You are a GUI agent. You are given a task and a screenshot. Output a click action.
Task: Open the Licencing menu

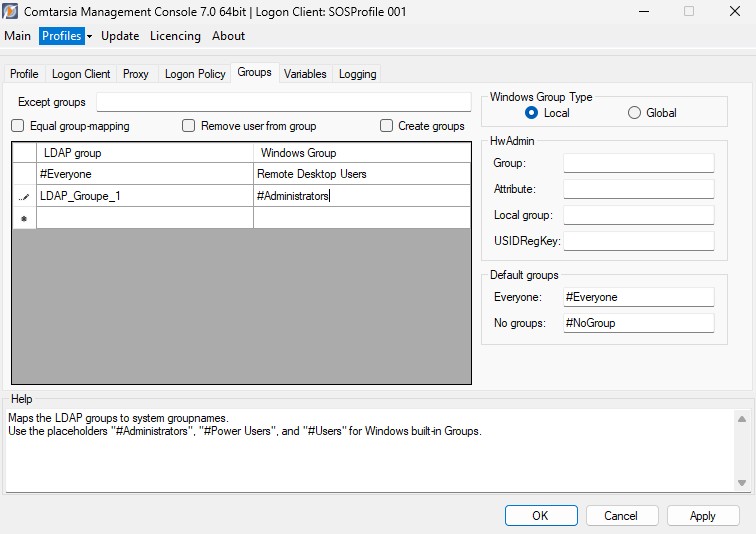[x=175, y=36]
